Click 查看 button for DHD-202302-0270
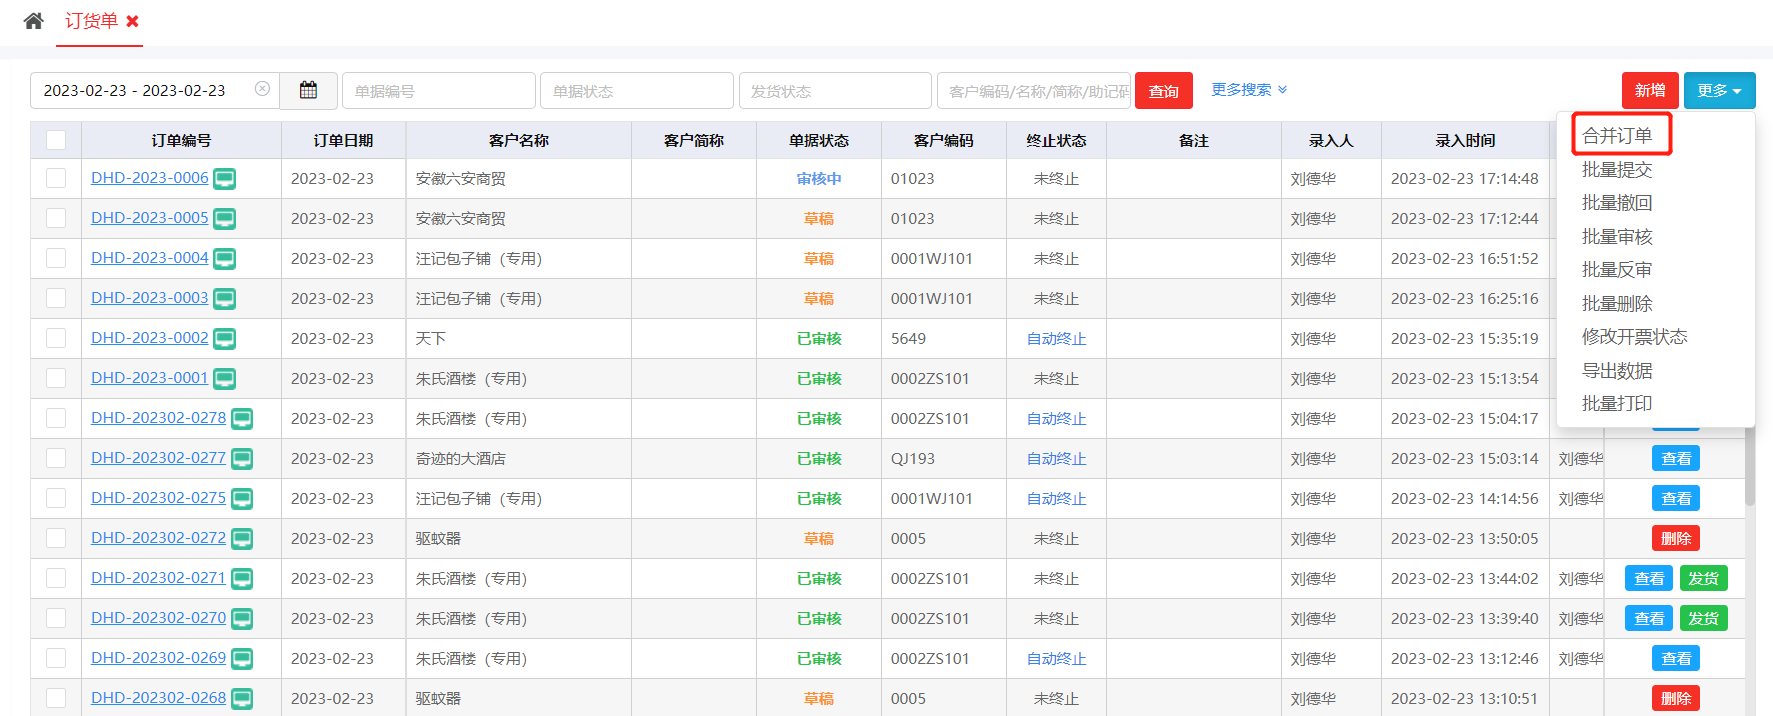The width and height of the screenshot is (1773, 716). tap(1649, 619)
